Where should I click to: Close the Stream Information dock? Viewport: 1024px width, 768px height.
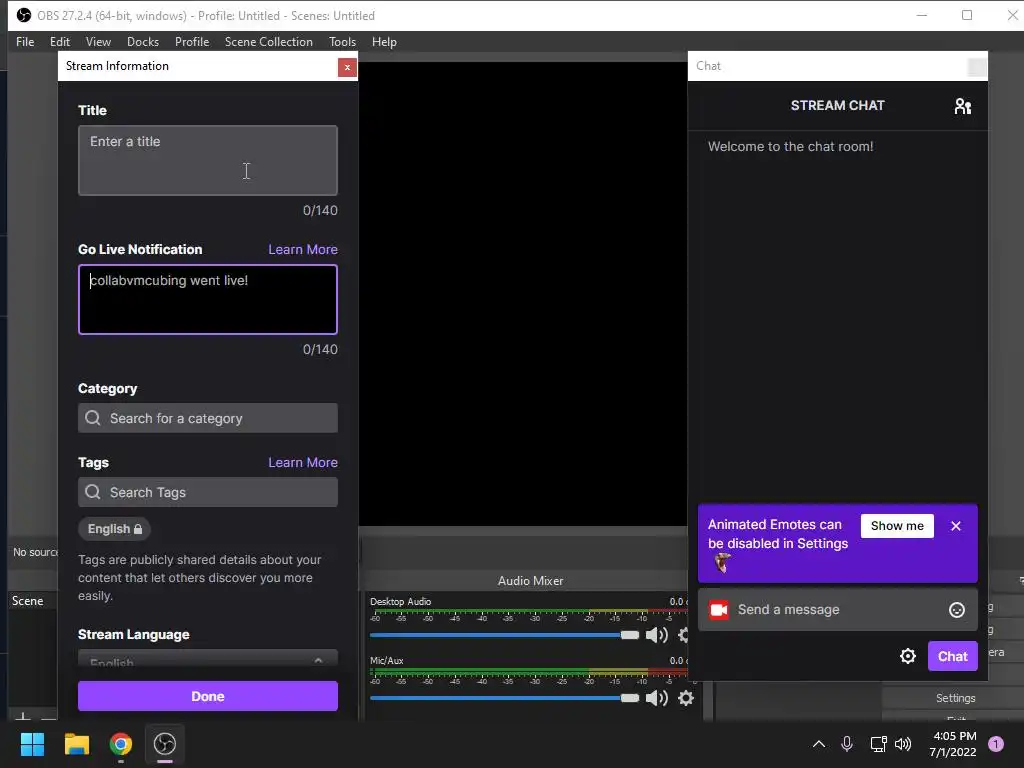pyautogui.click(x=347, y=67)
